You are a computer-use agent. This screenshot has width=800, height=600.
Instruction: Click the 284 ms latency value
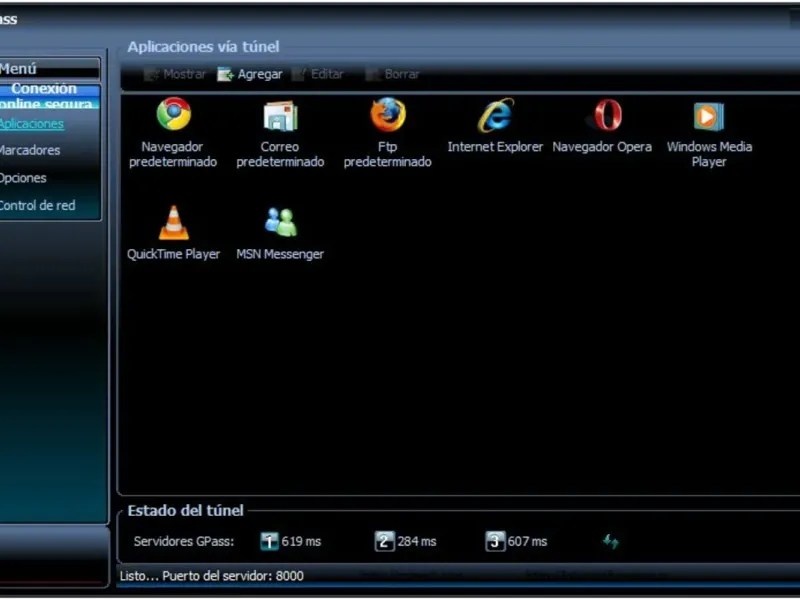click(x=417, y=542)
